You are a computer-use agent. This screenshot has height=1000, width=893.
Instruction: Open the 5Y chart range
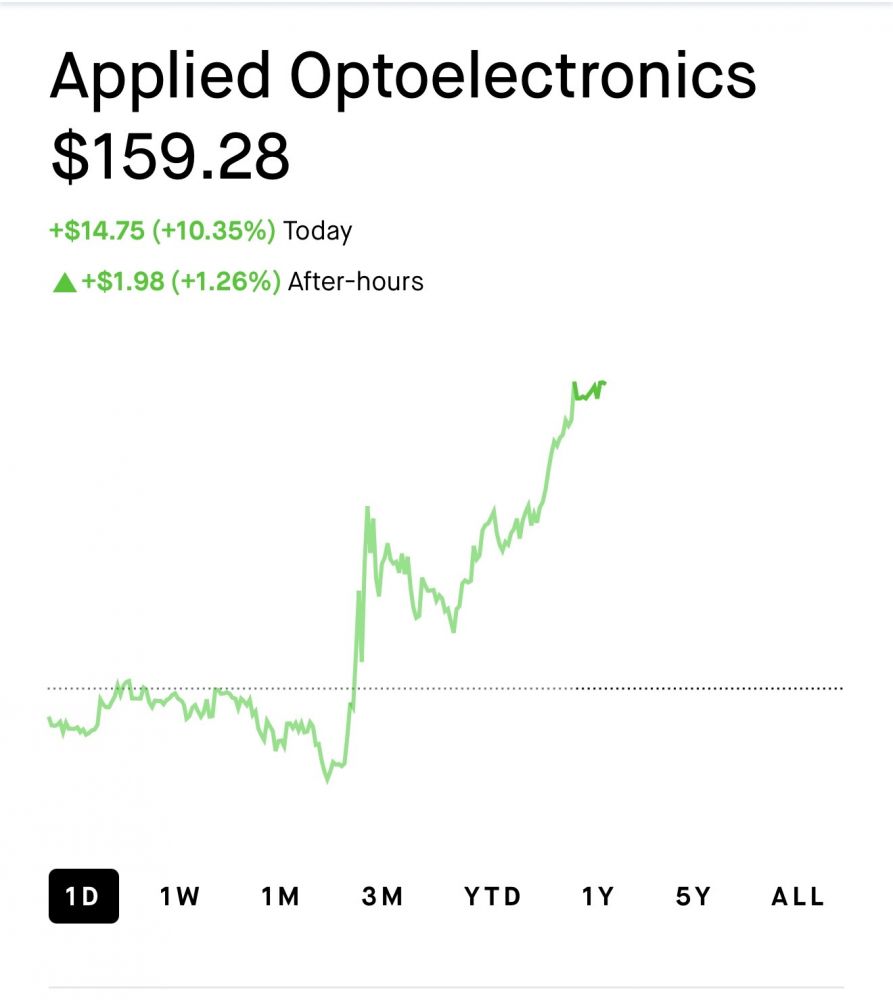click(x=693, y=896)
